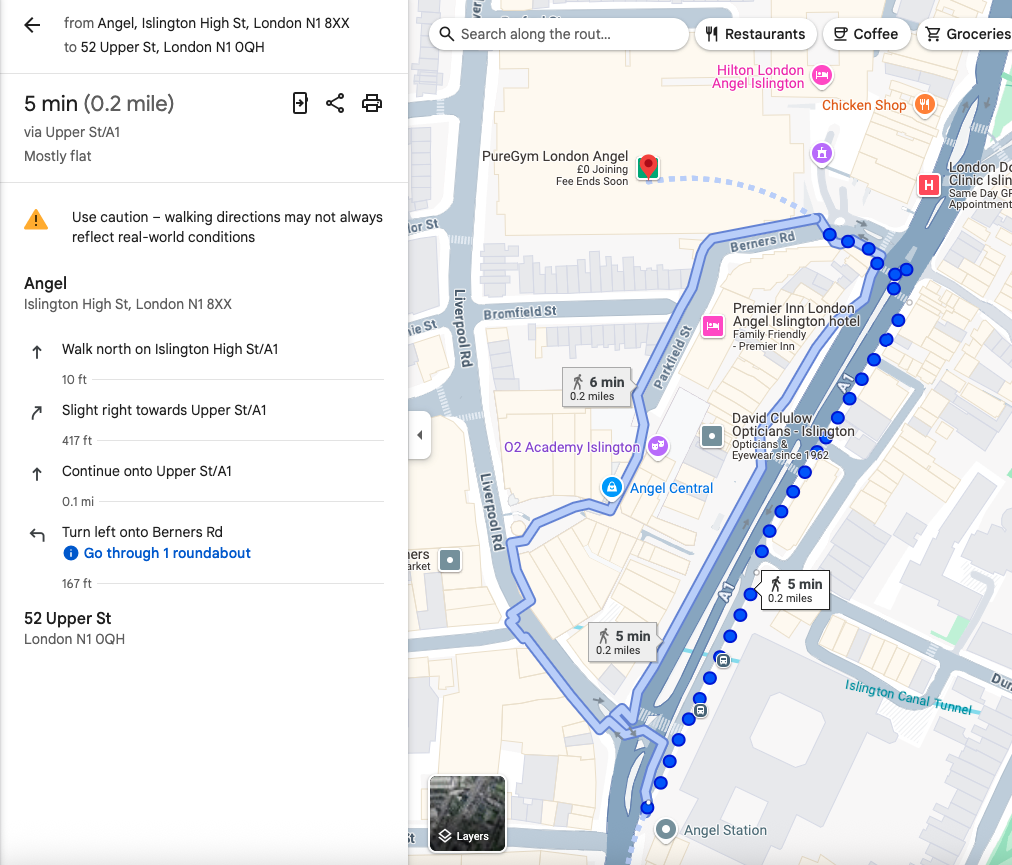Click PureGym London Angel map label
The height and width of the screenshot is (865, 1012).
pyautogui.click(x=555, y=156)
